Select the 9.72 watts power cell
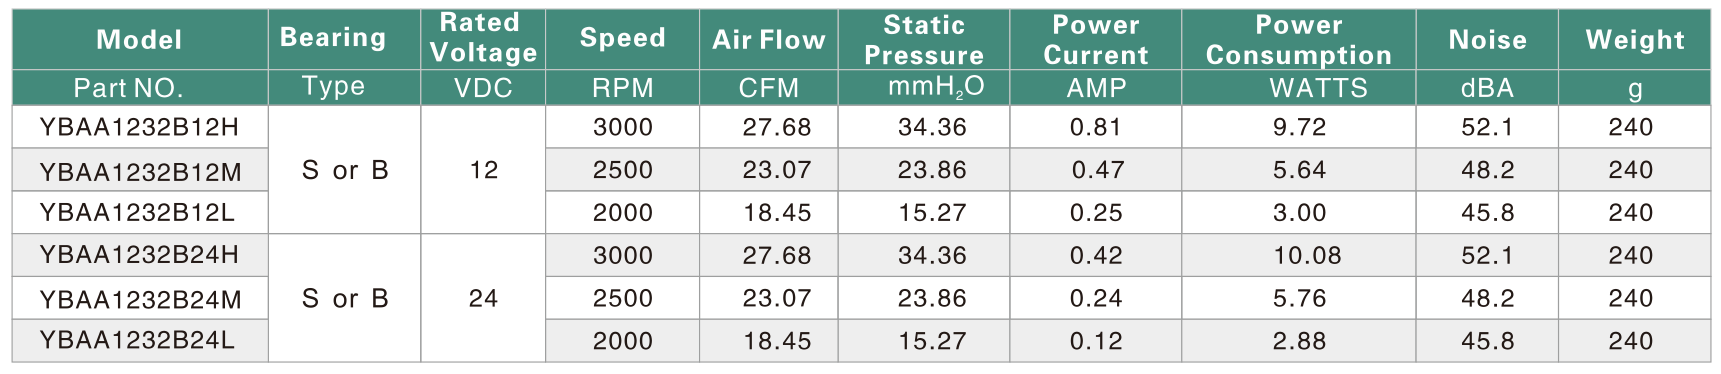The image size is (1721, 374). [x=1299, y=127]
